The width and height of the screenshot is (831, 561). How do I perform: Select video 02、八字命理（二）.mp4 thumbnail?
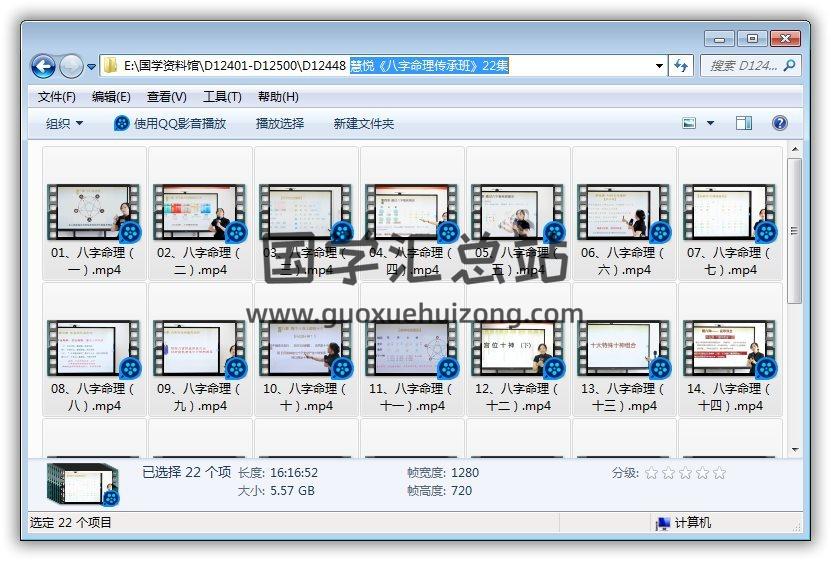click(x=200, y=212)
